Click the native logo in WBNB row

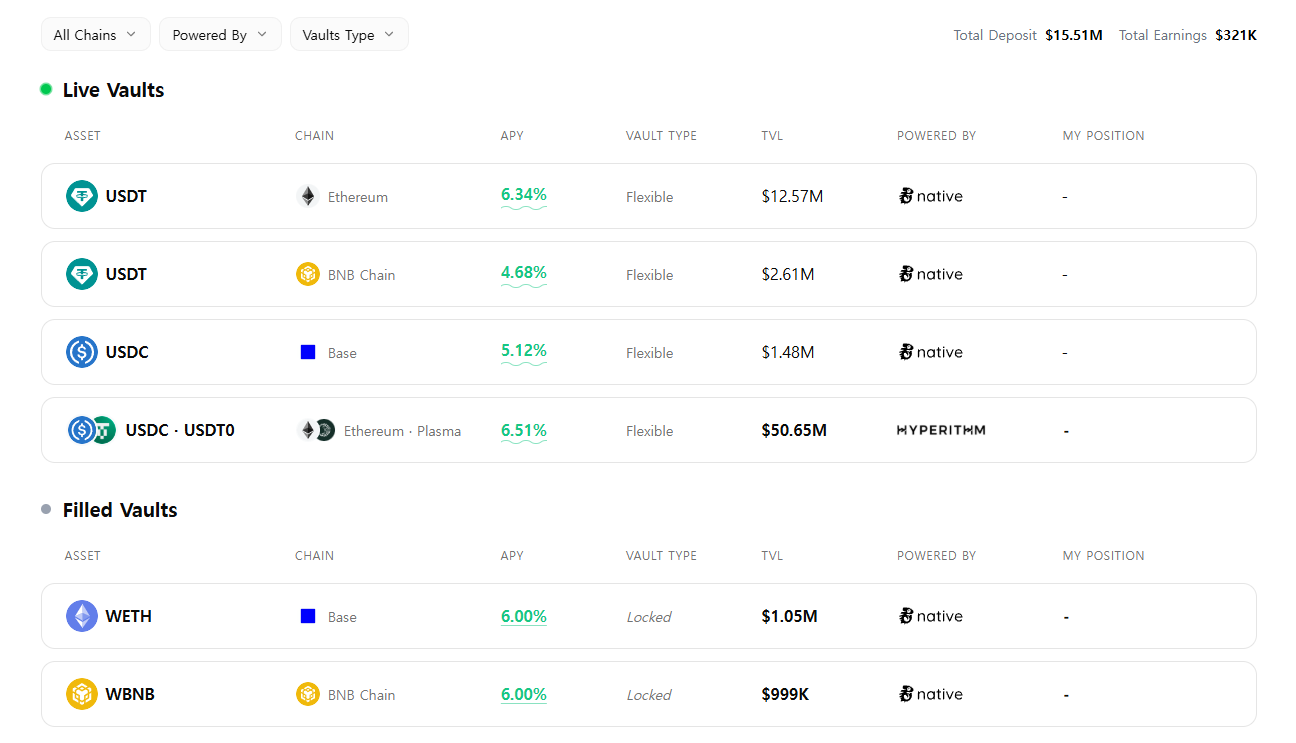[x=930, y=694]
